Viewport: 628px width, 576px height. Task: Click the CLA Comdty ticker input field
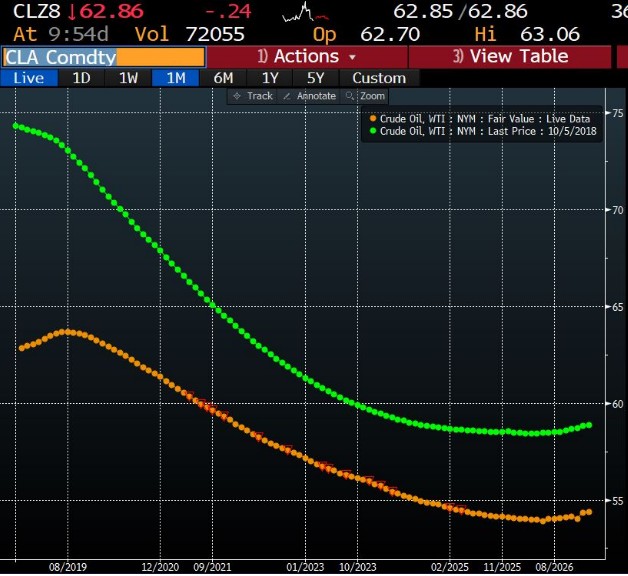[x=104, y=57]
